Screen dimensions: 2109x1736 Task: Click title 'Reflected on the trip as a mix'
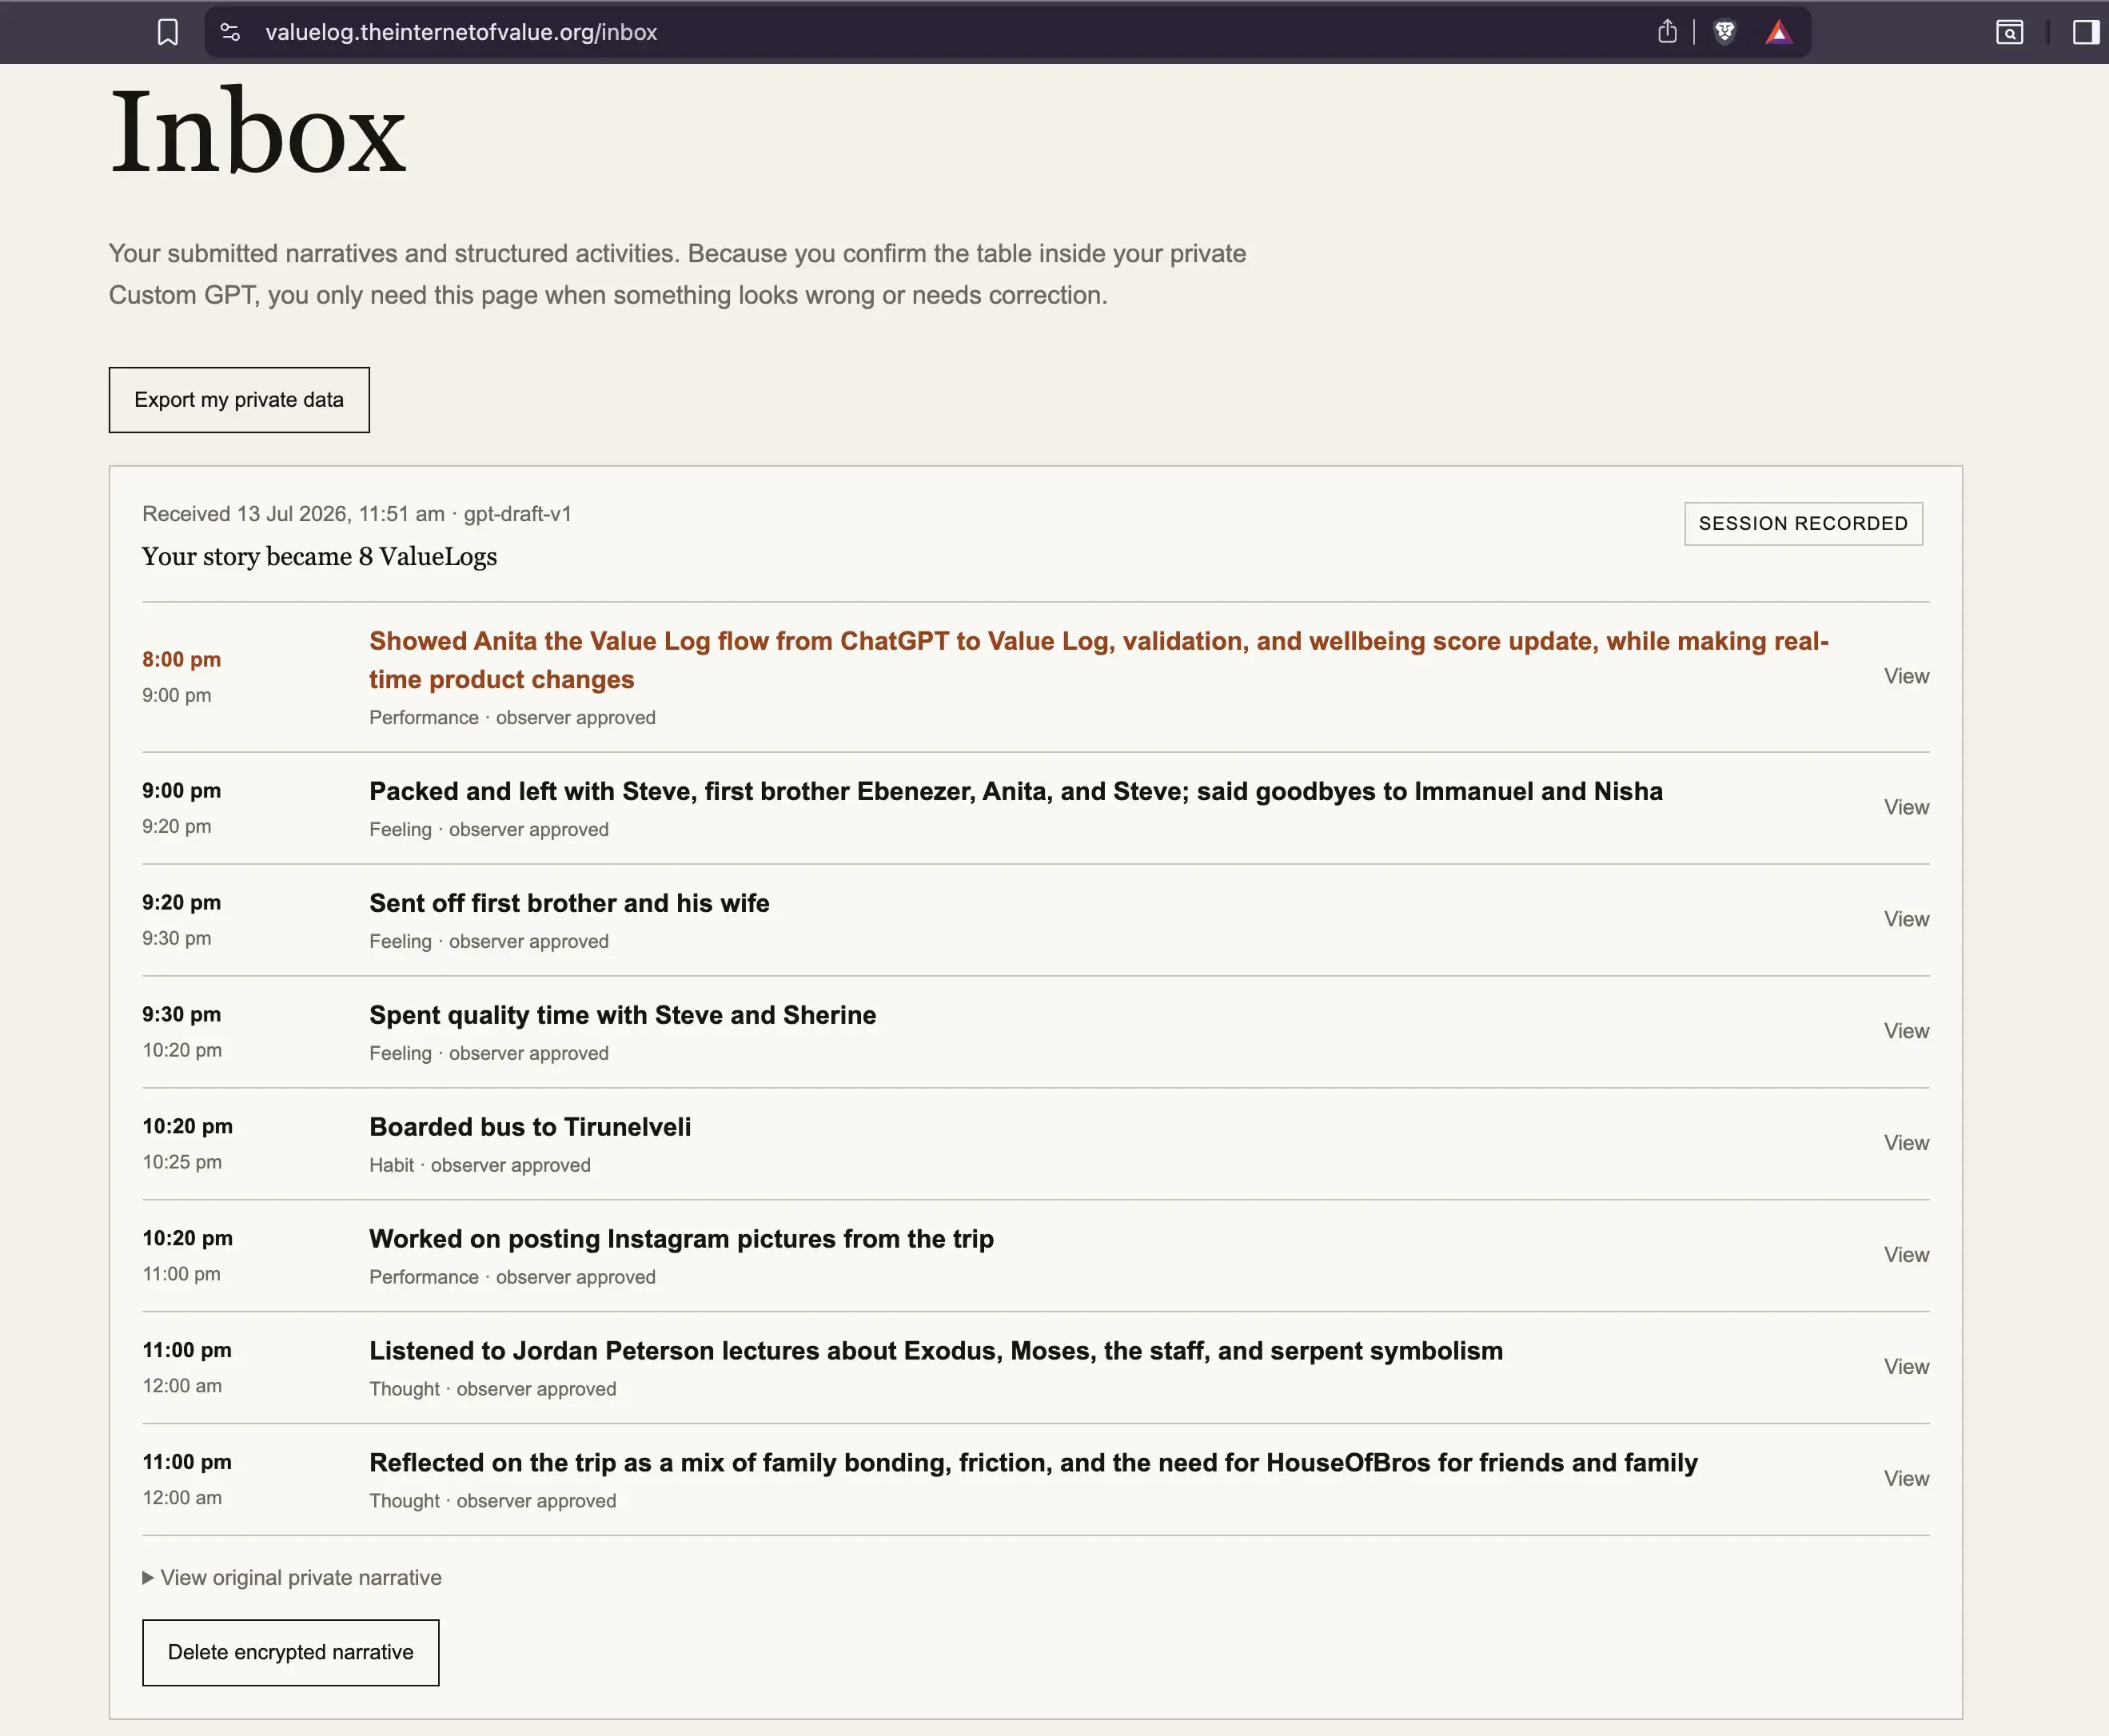(x=1033, y=1463)
